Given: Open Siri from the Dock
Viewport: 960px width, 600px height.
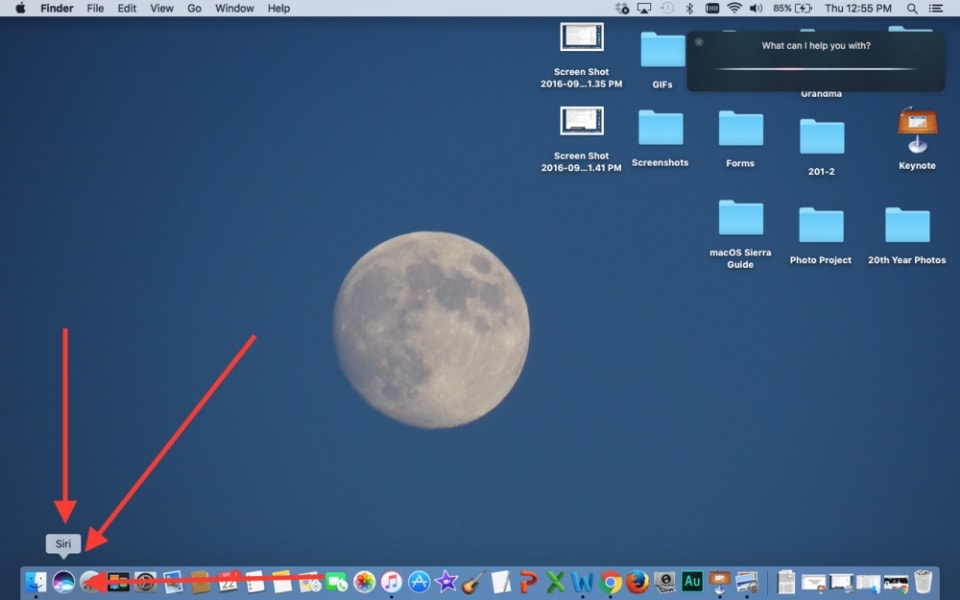Looking at the screenshot, I should click(x=62, y=582).
